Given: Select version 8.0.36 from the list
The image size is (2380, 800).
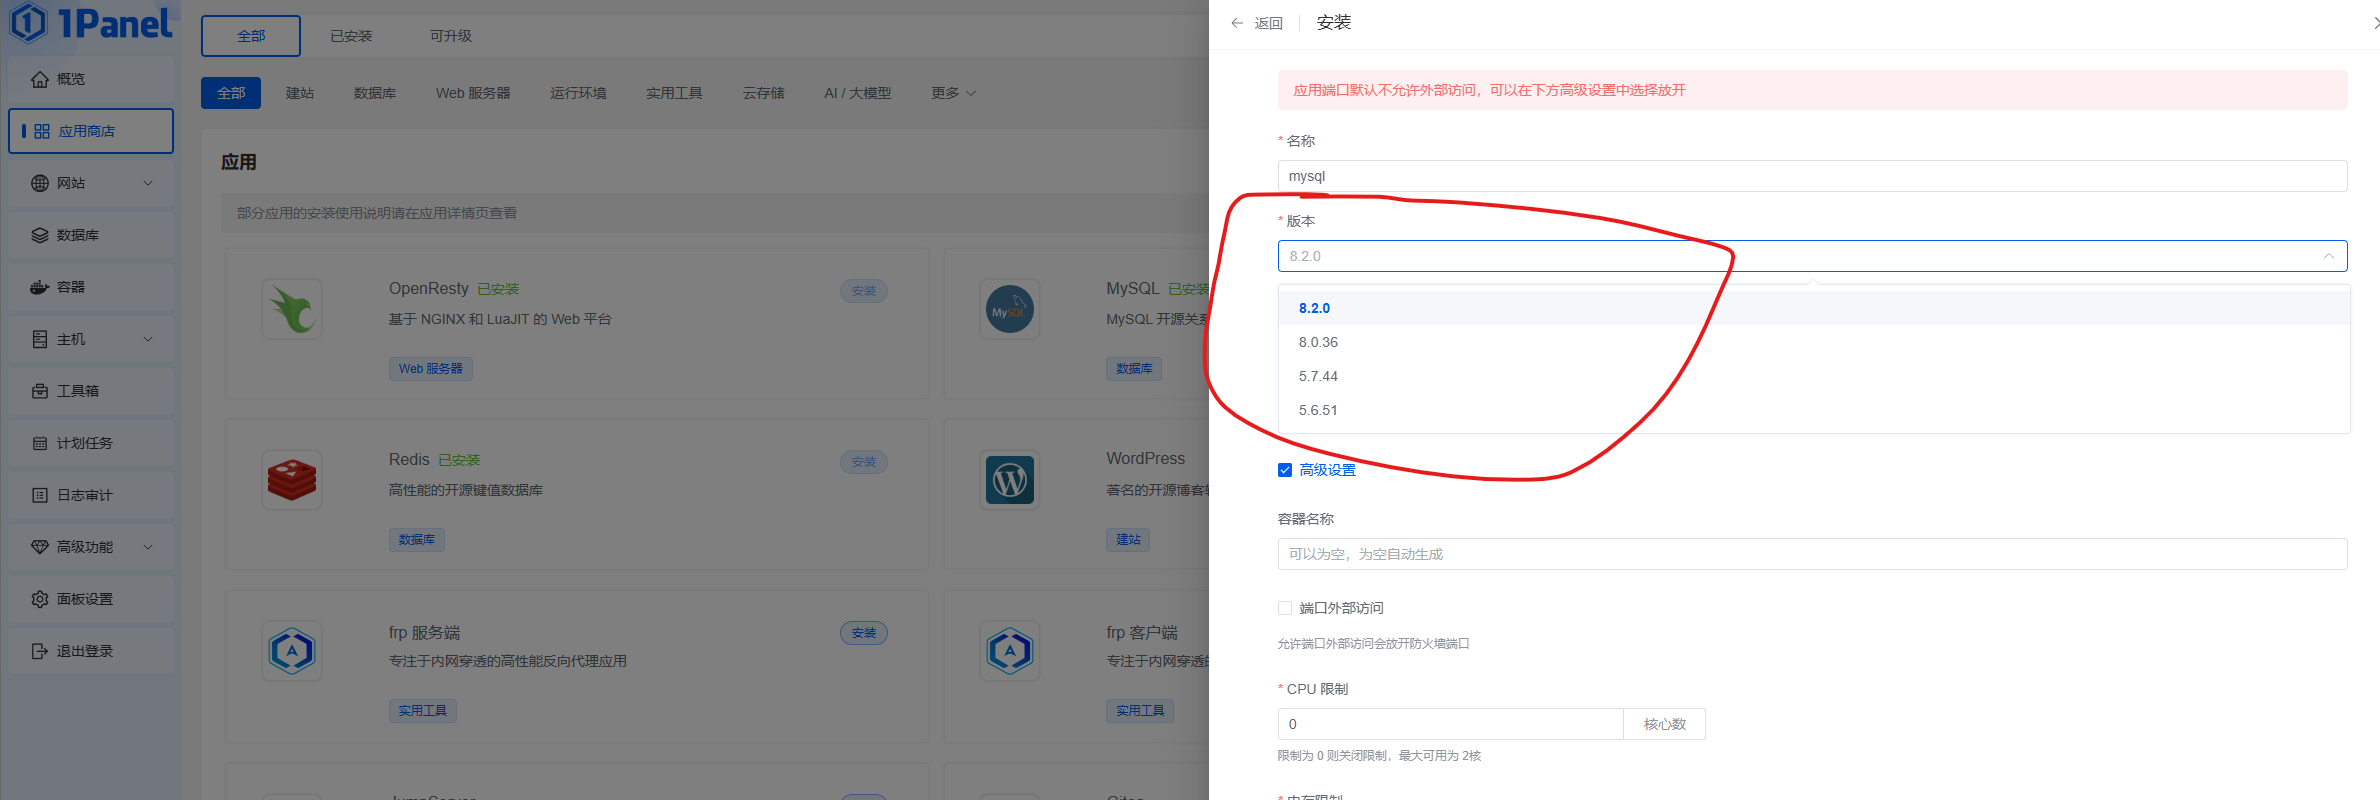Looking at the screenshot, I should point(1318,342).
